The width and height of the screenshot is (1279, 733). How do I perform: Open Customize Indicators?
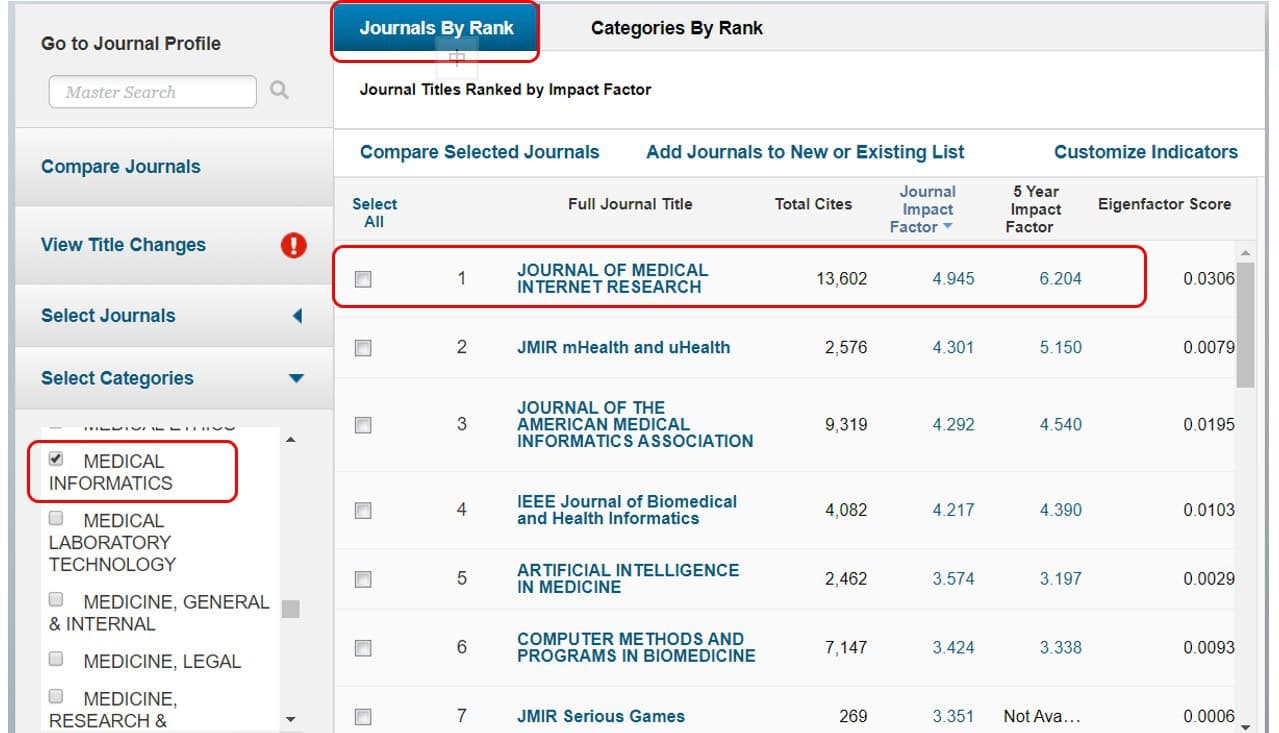1146,152
